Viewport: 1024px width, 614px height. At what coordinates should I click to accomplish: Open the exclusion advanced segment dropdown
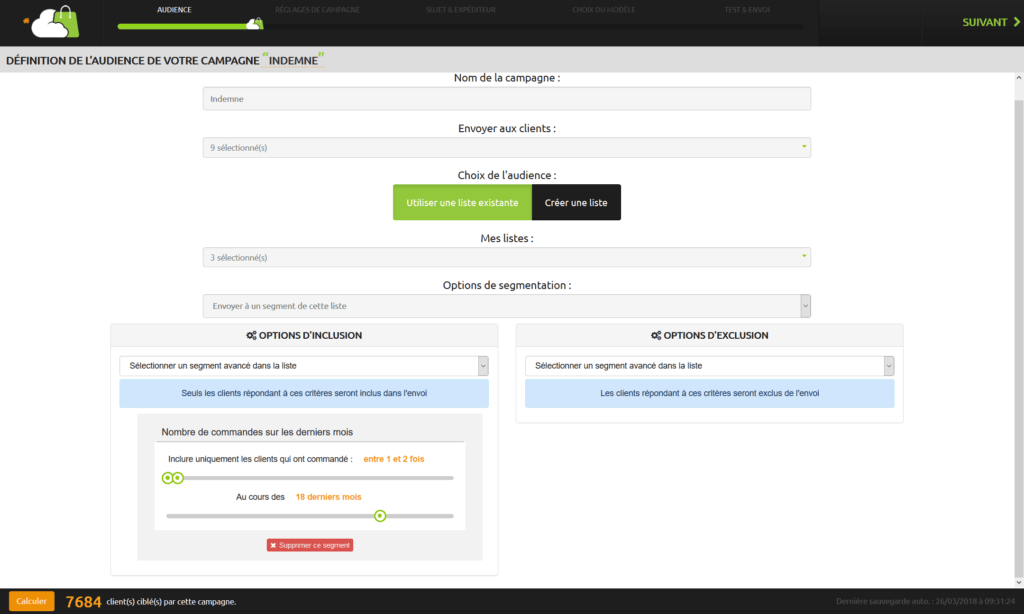coord(709,366)
